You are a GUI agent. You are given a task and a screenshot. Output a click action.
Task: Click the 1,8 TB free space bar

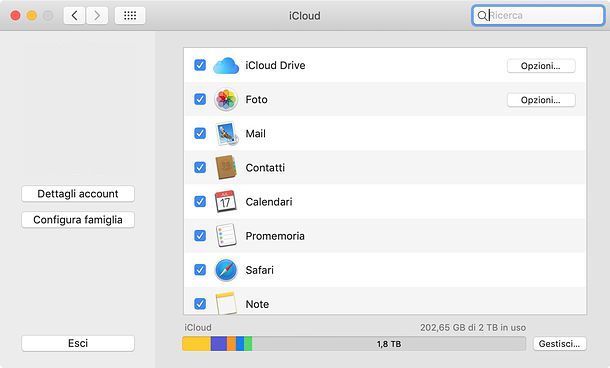click(389, 344)
